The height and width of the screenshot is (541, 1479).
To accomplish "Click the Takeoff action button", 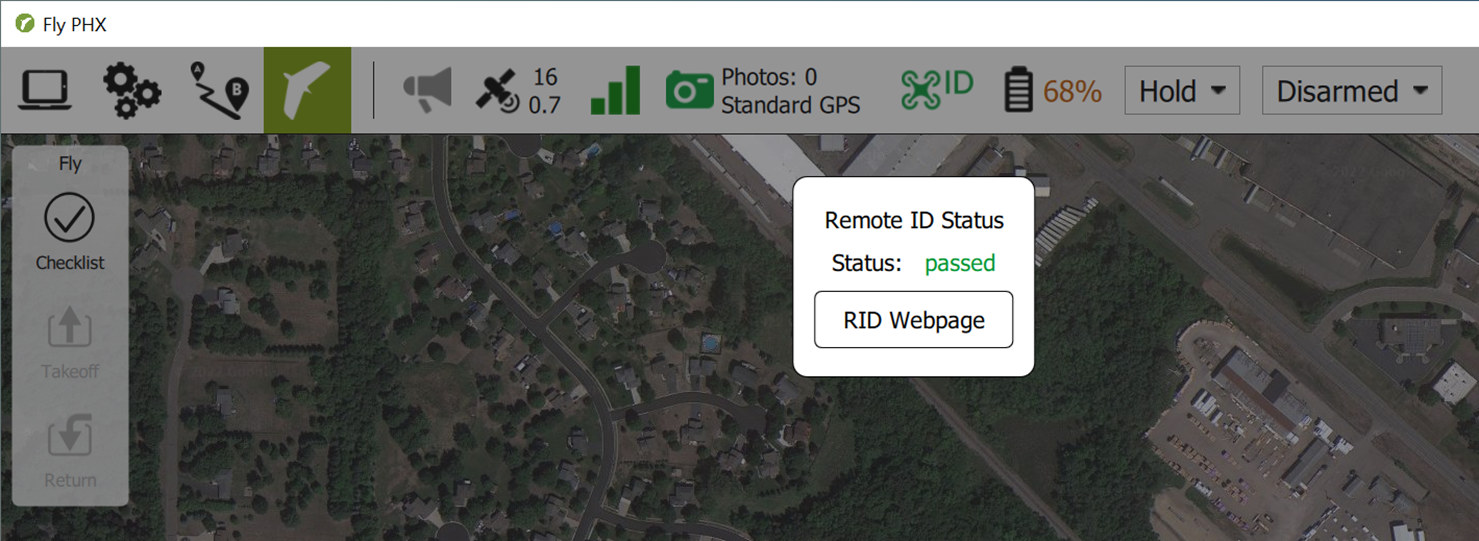I will [x=70, y=343].
